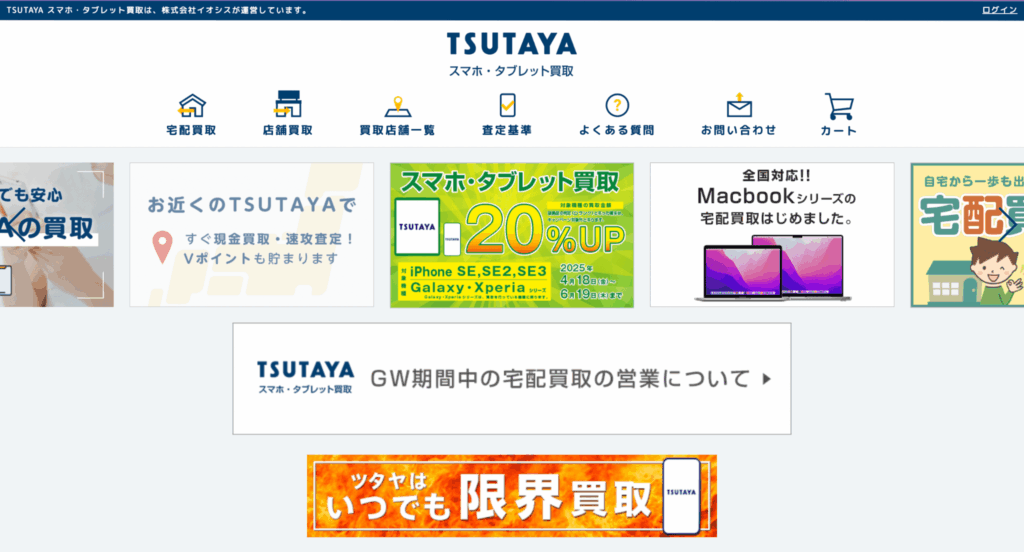Click the スマホ・タブレット買取 subtitle under the header logo
The width and height of the screenshot is (1024, 552).
pyautogui.click(x=511, y=71)
